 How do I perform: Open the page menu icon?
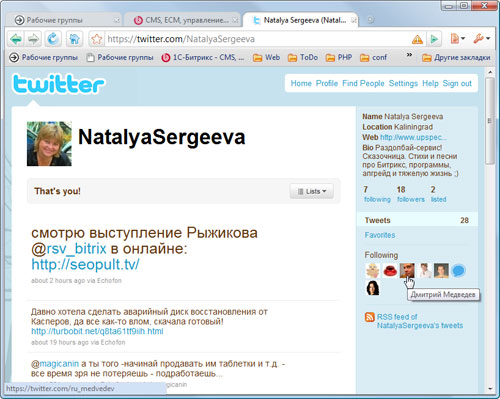(457, 39)
